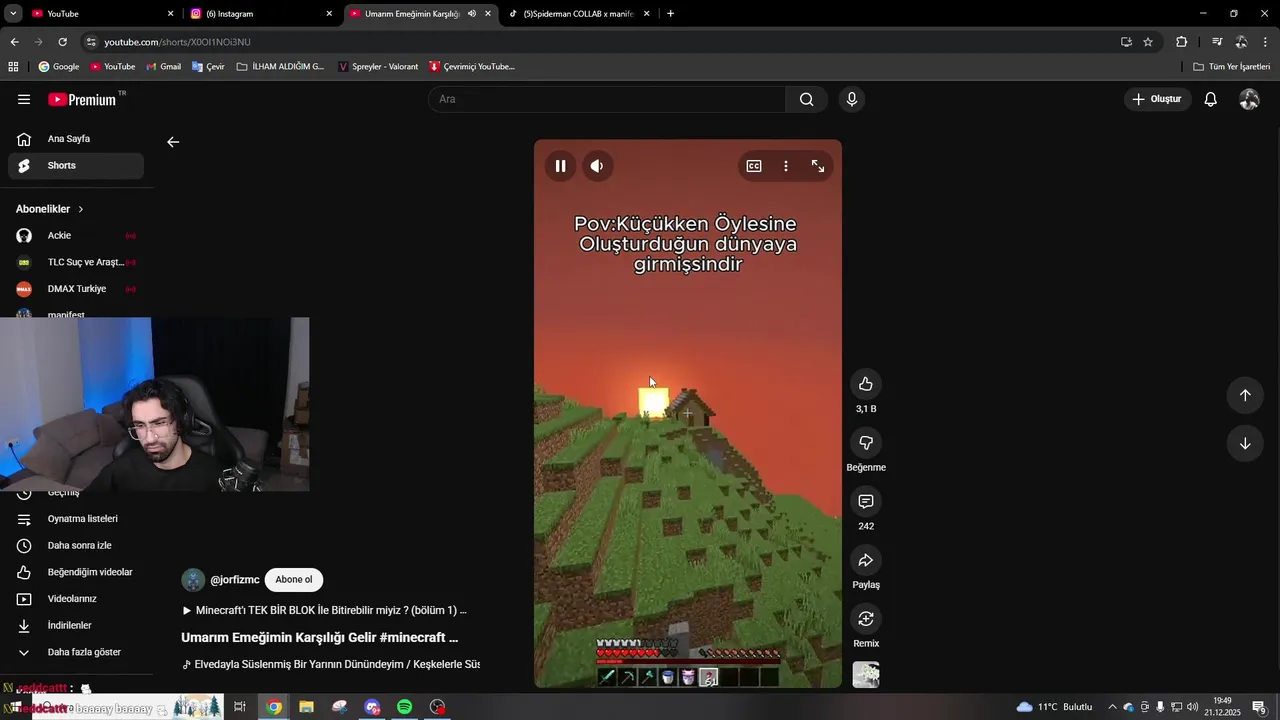This screenshot has height=720, width=1280.
Task: Click the back arrow beside the sidebar
Action: 173,142
